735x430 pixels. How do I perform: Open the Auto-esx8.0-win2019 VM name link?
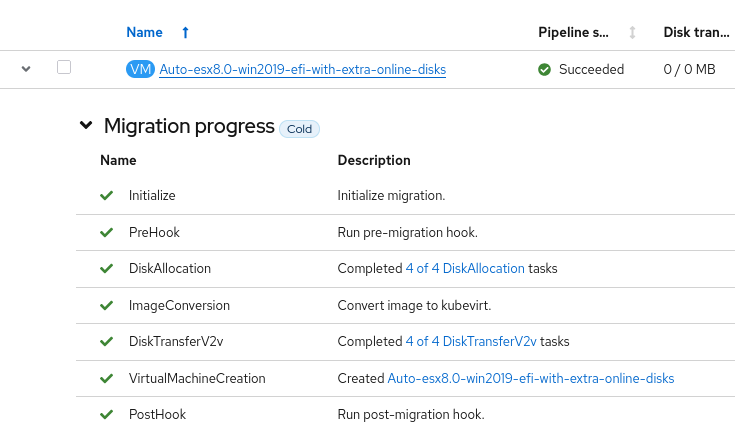(302, 70)
